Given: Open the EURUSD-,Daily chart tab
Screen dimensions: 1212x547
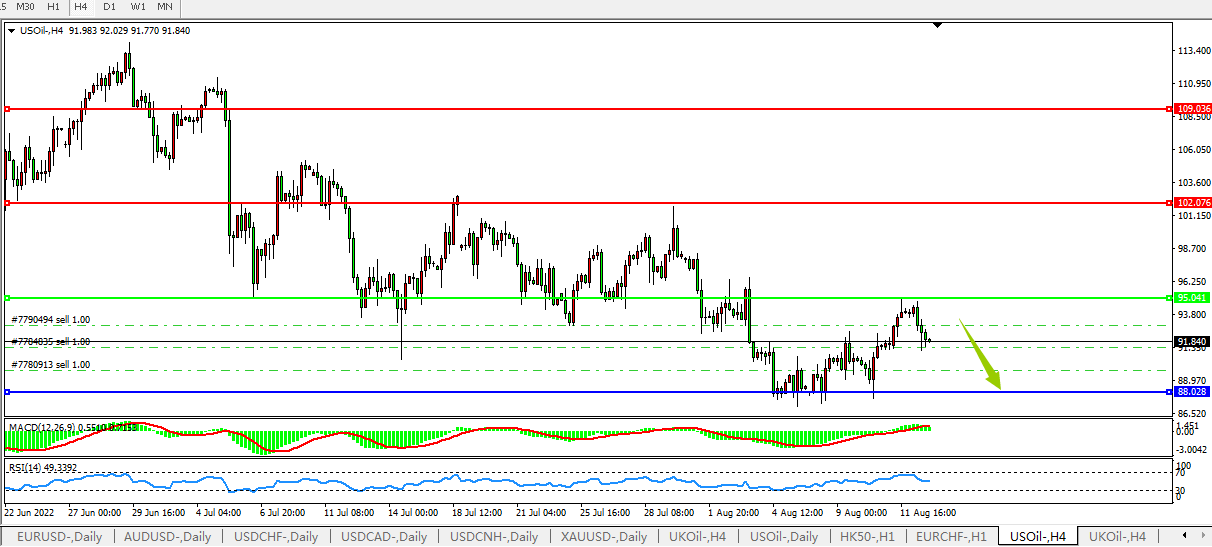Looking at the screenshot, I should point(59,537).
